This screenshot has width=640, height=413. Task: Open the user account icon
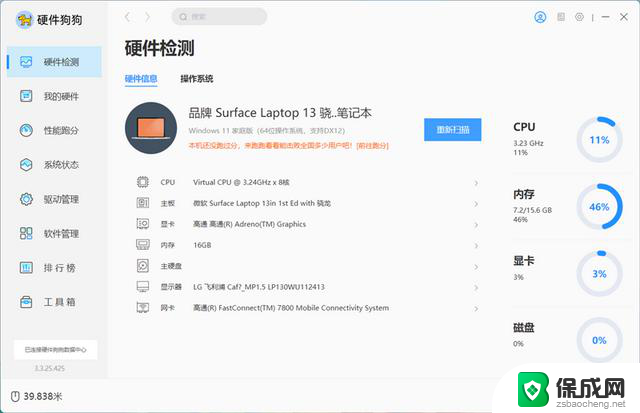(x=540, y=17)
